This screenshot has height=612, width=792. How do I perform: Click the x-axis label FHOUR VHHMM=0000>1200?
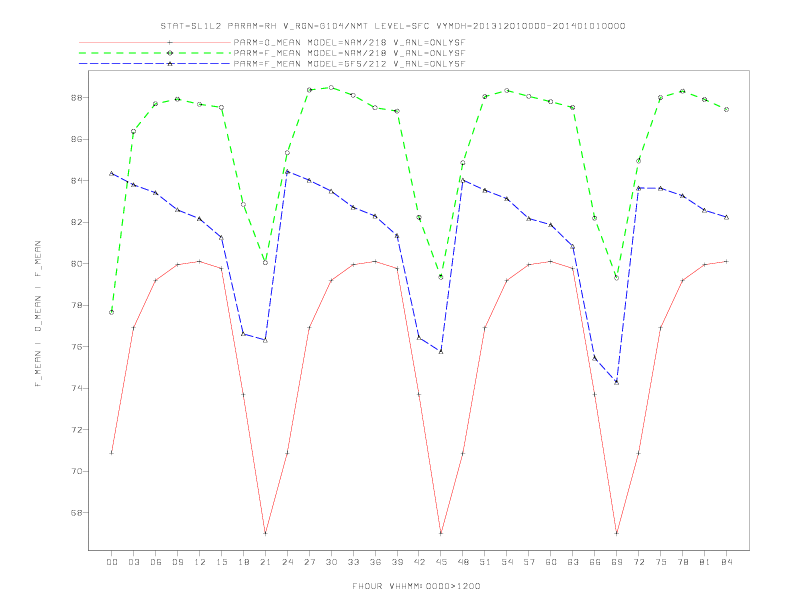[x=416, y=586]
